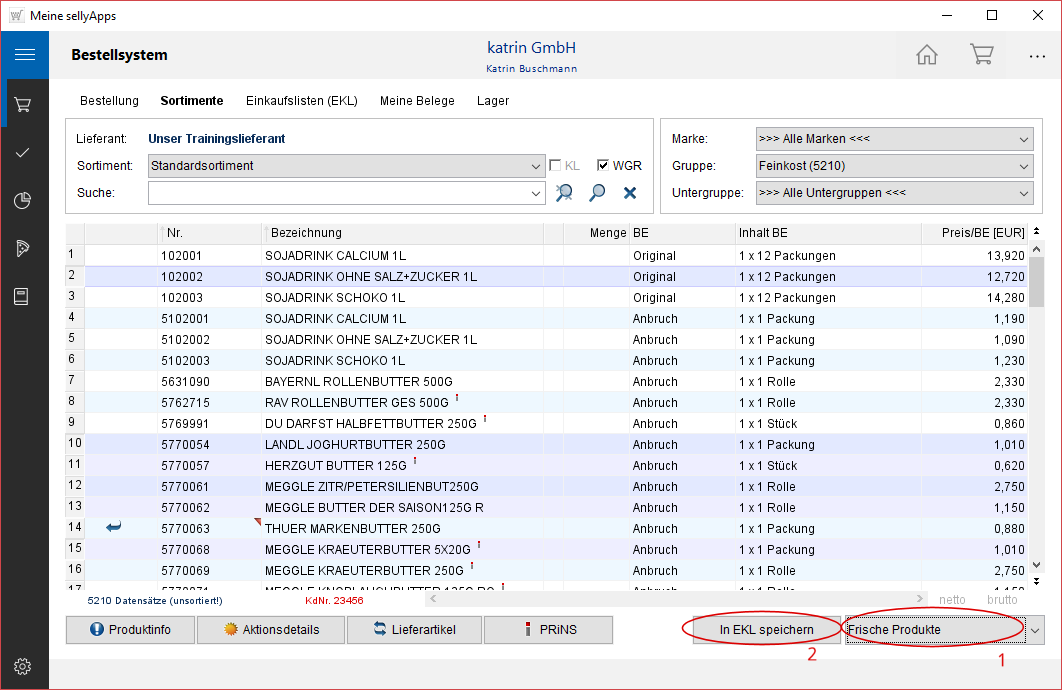
Task: Open the Meine Belege tab
Action: click(x=417, y=101)
